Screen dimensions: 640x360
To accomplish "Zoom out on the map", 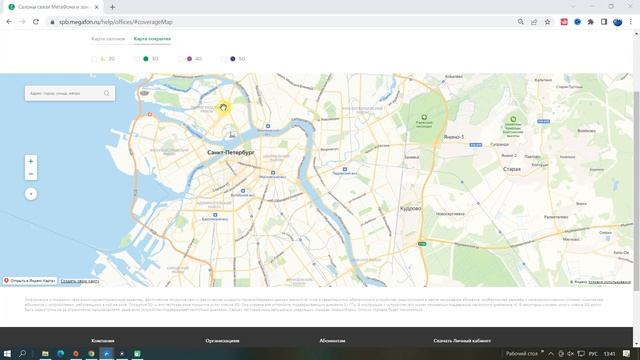I will click(x=31, y=174).
